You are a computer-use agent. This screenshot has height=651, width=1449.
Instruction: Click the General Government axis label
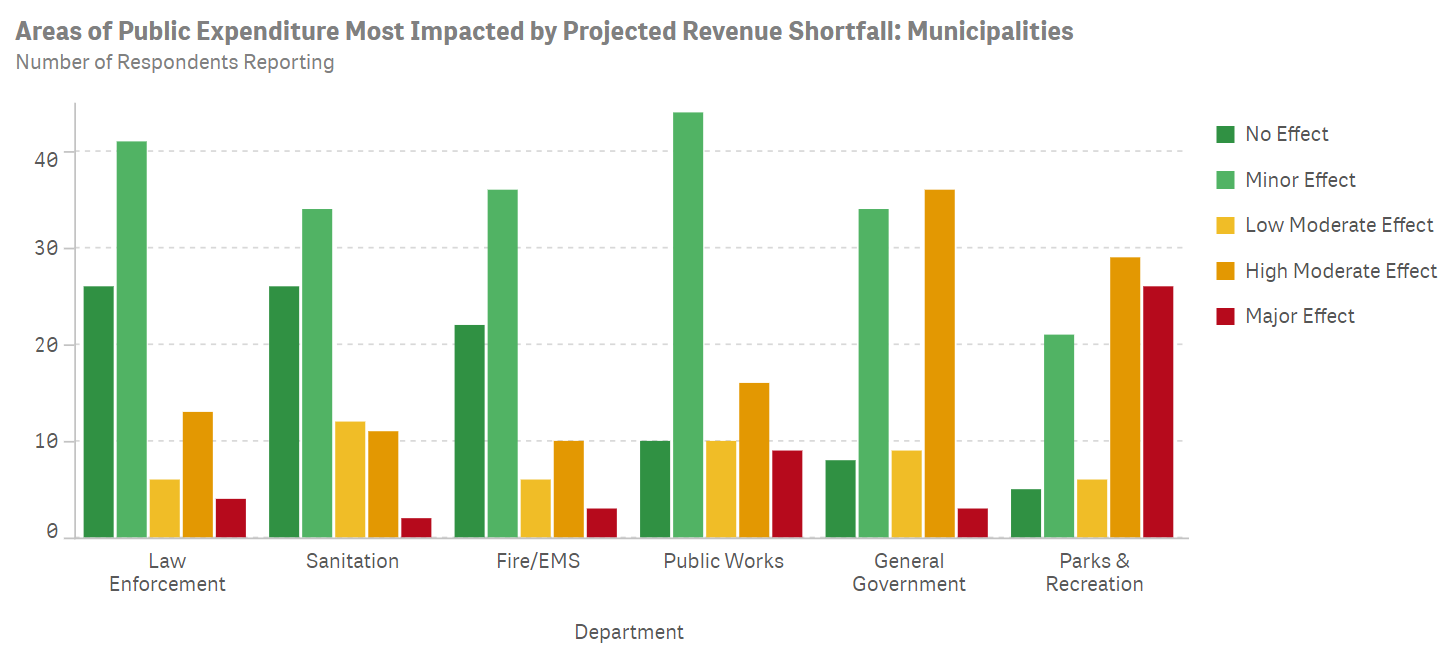tap(909, 572)
